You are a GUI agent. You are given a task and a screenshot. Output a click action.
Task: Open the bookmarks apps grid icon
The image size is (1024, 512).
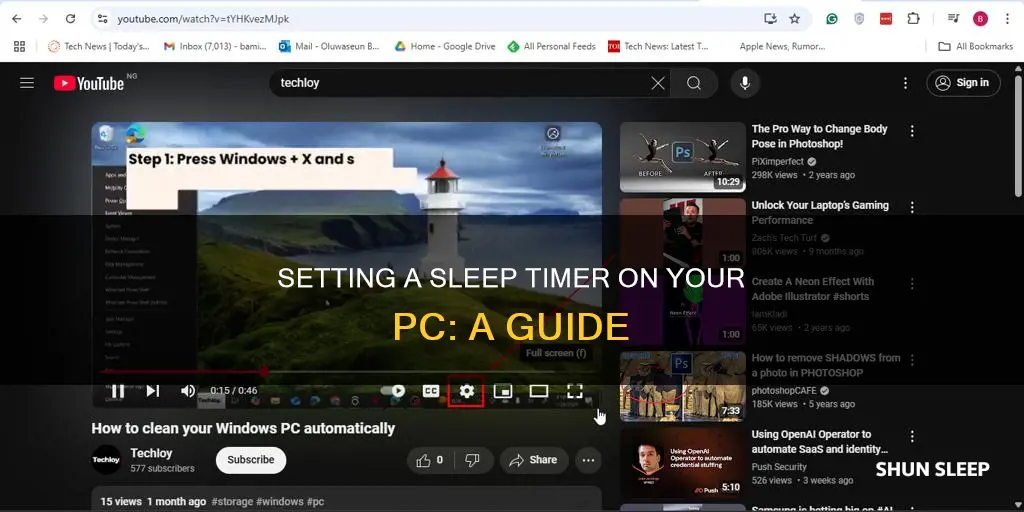tap(20, 46)
